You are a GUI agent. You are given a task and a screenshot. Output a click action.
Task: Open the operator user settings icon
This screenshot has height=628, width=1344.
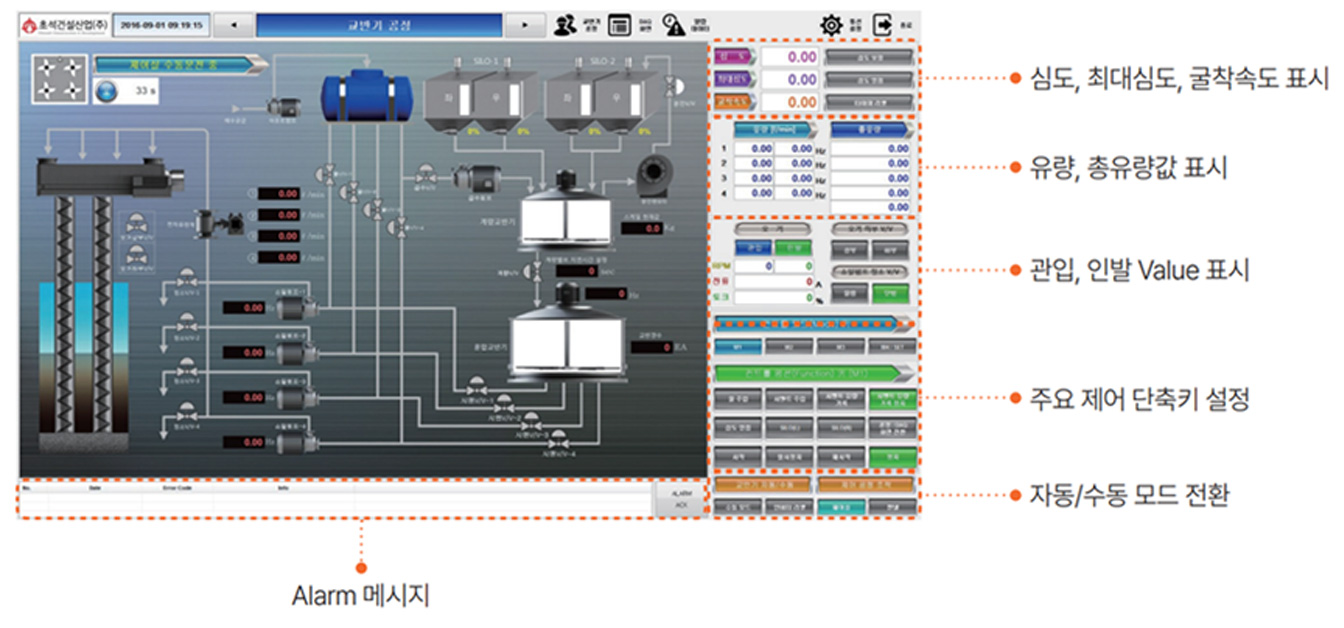(566, 25)
